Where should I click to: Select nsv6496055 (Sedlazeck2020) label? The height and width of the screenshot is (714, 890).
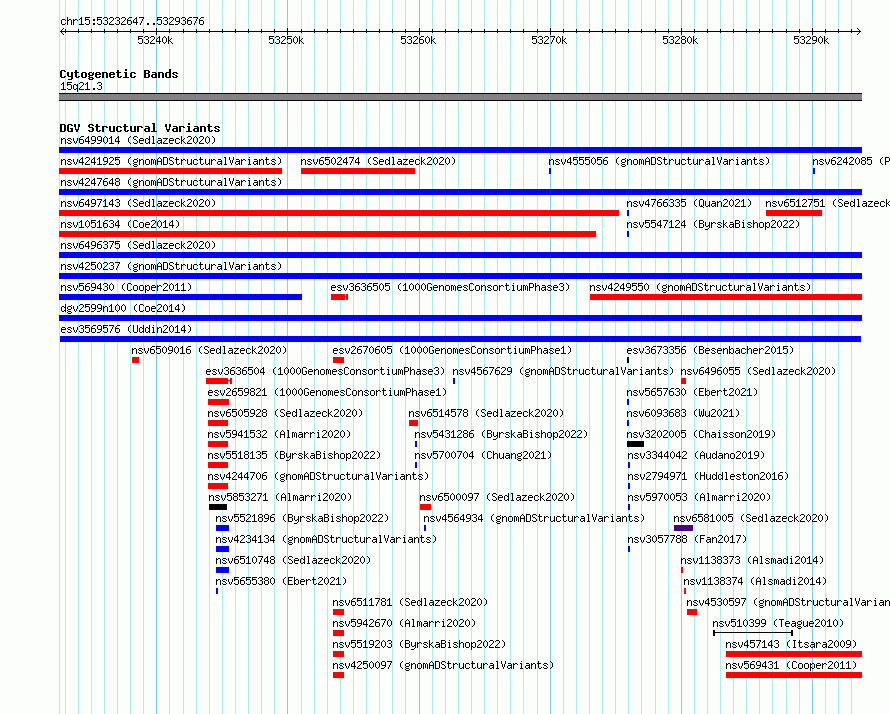coord(758,371)
